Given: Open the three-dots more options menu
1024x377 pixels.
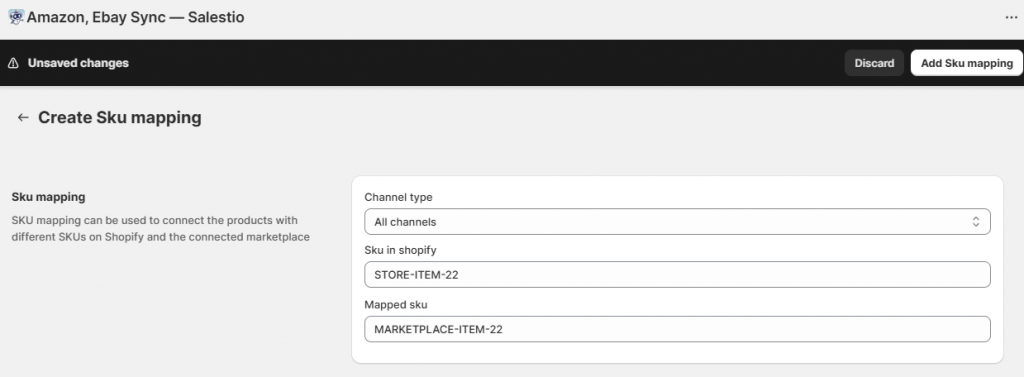Looking at the screenshot, I should tap(1011, 18).
